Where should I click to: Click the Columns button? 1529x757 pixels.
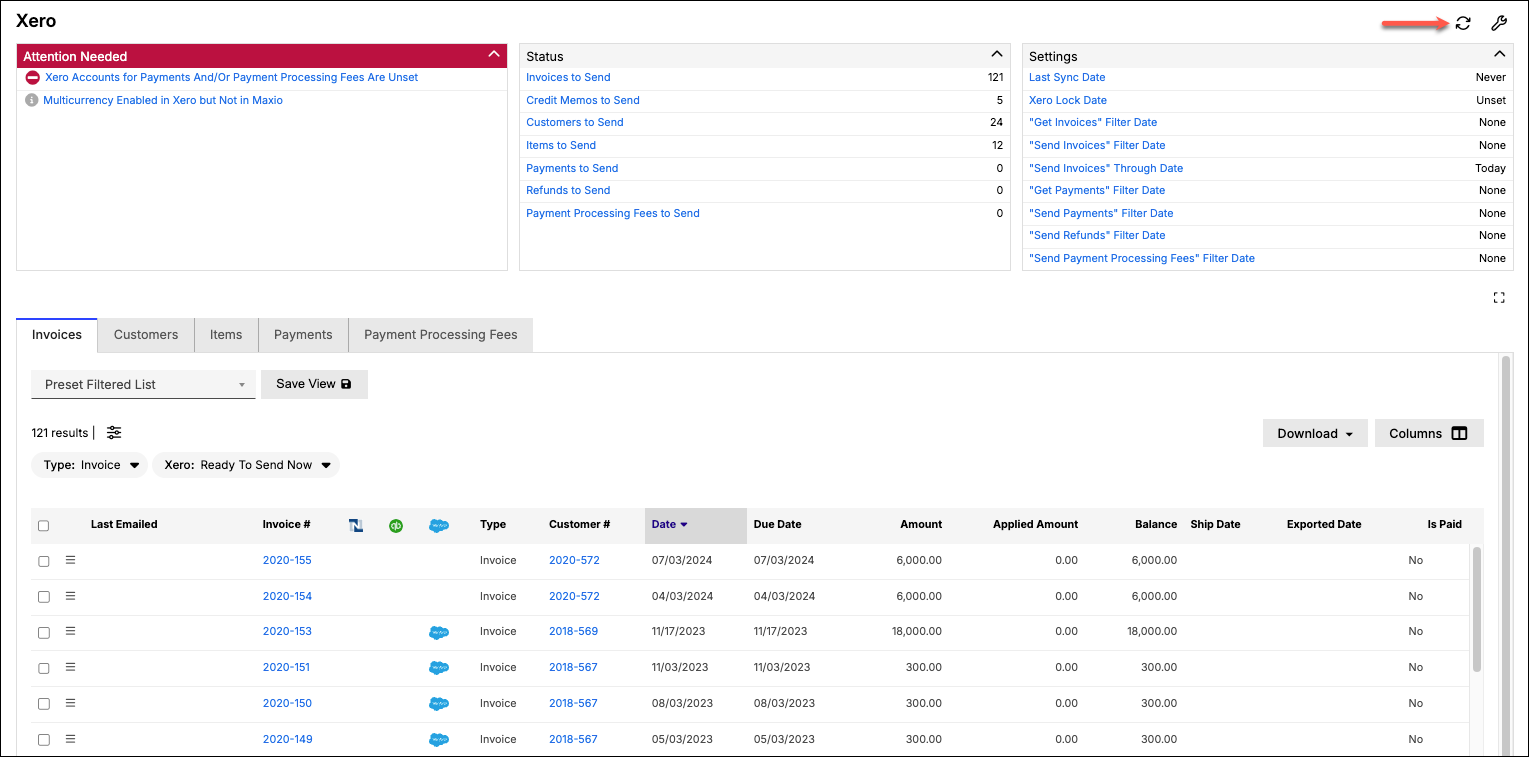(1429, 433)
